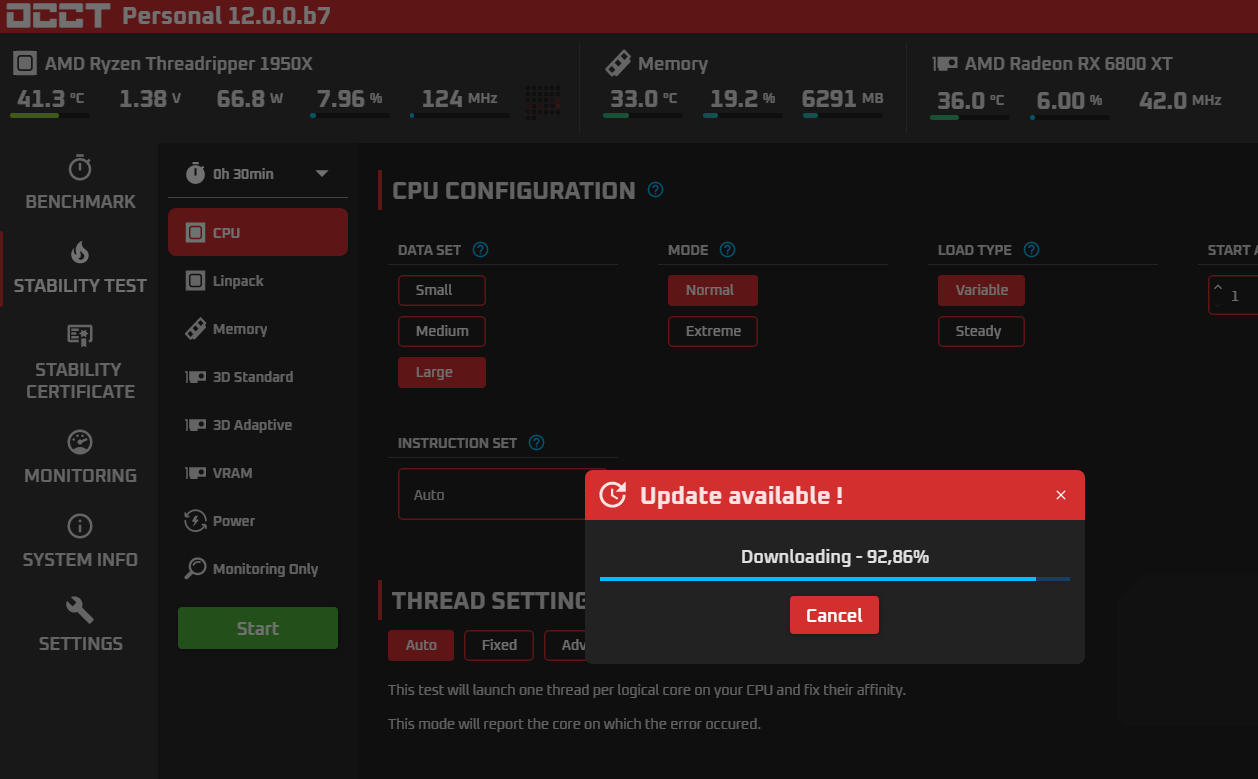Viewport: 1258px width, 779px height.
Task: Click the Memory header icon
Action: click(617, 63)
